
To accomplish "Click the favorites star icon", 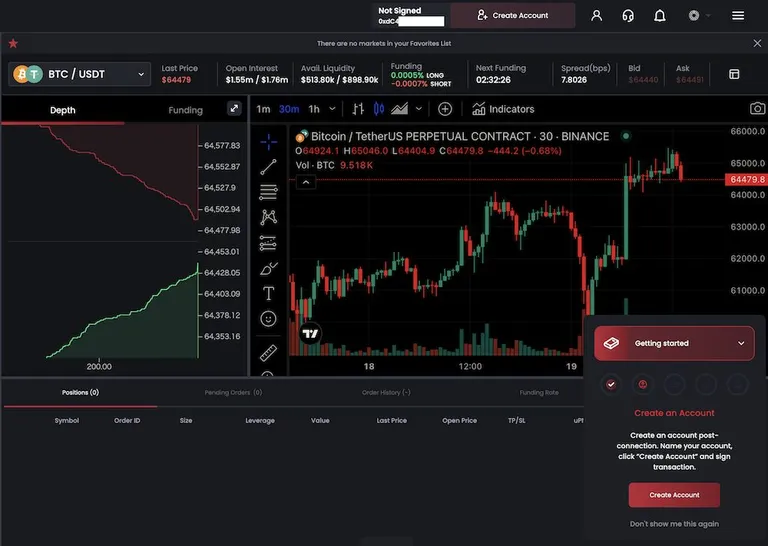I will pyautogui.click(x=13, y=44).
